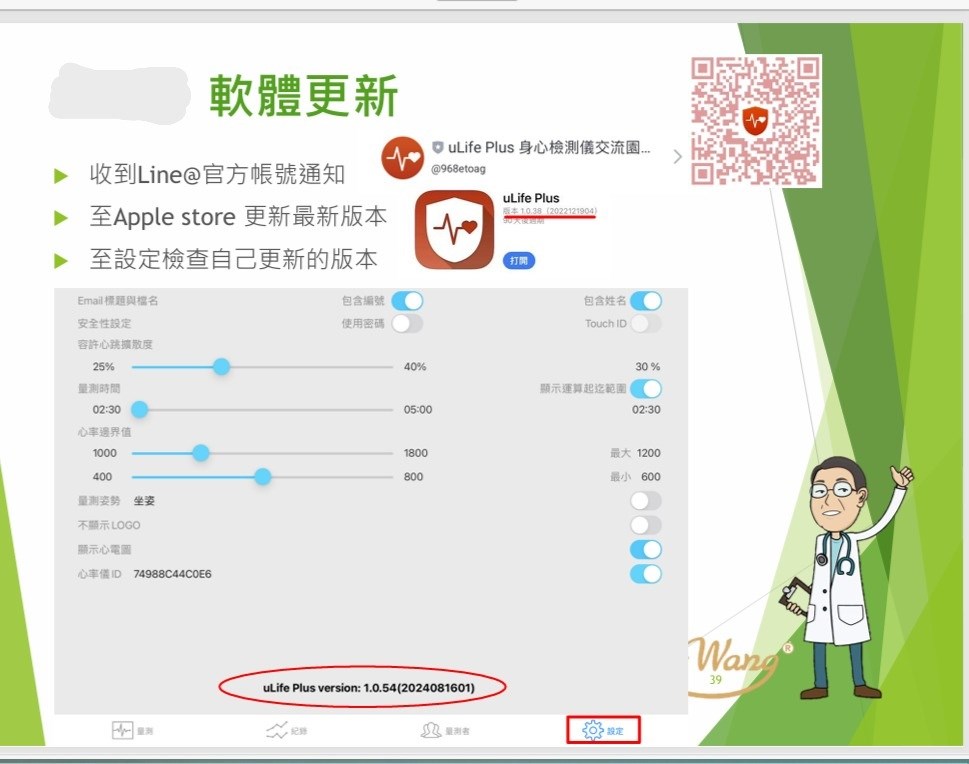Image resolution: width=969 pixels, height=764 pixels.
Task: Open the uLife Plus shield app icon
Action: [454, 230]
